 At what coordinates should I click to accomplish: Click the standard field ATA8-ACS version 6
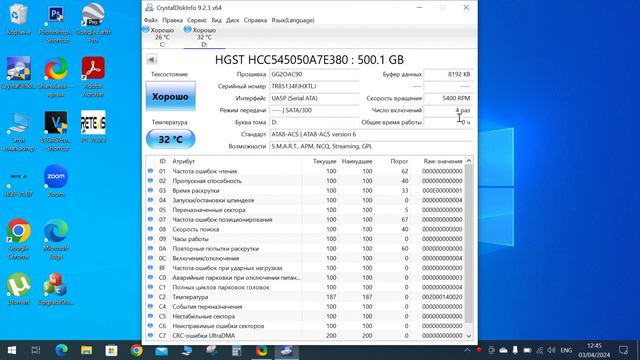point(371,134)
